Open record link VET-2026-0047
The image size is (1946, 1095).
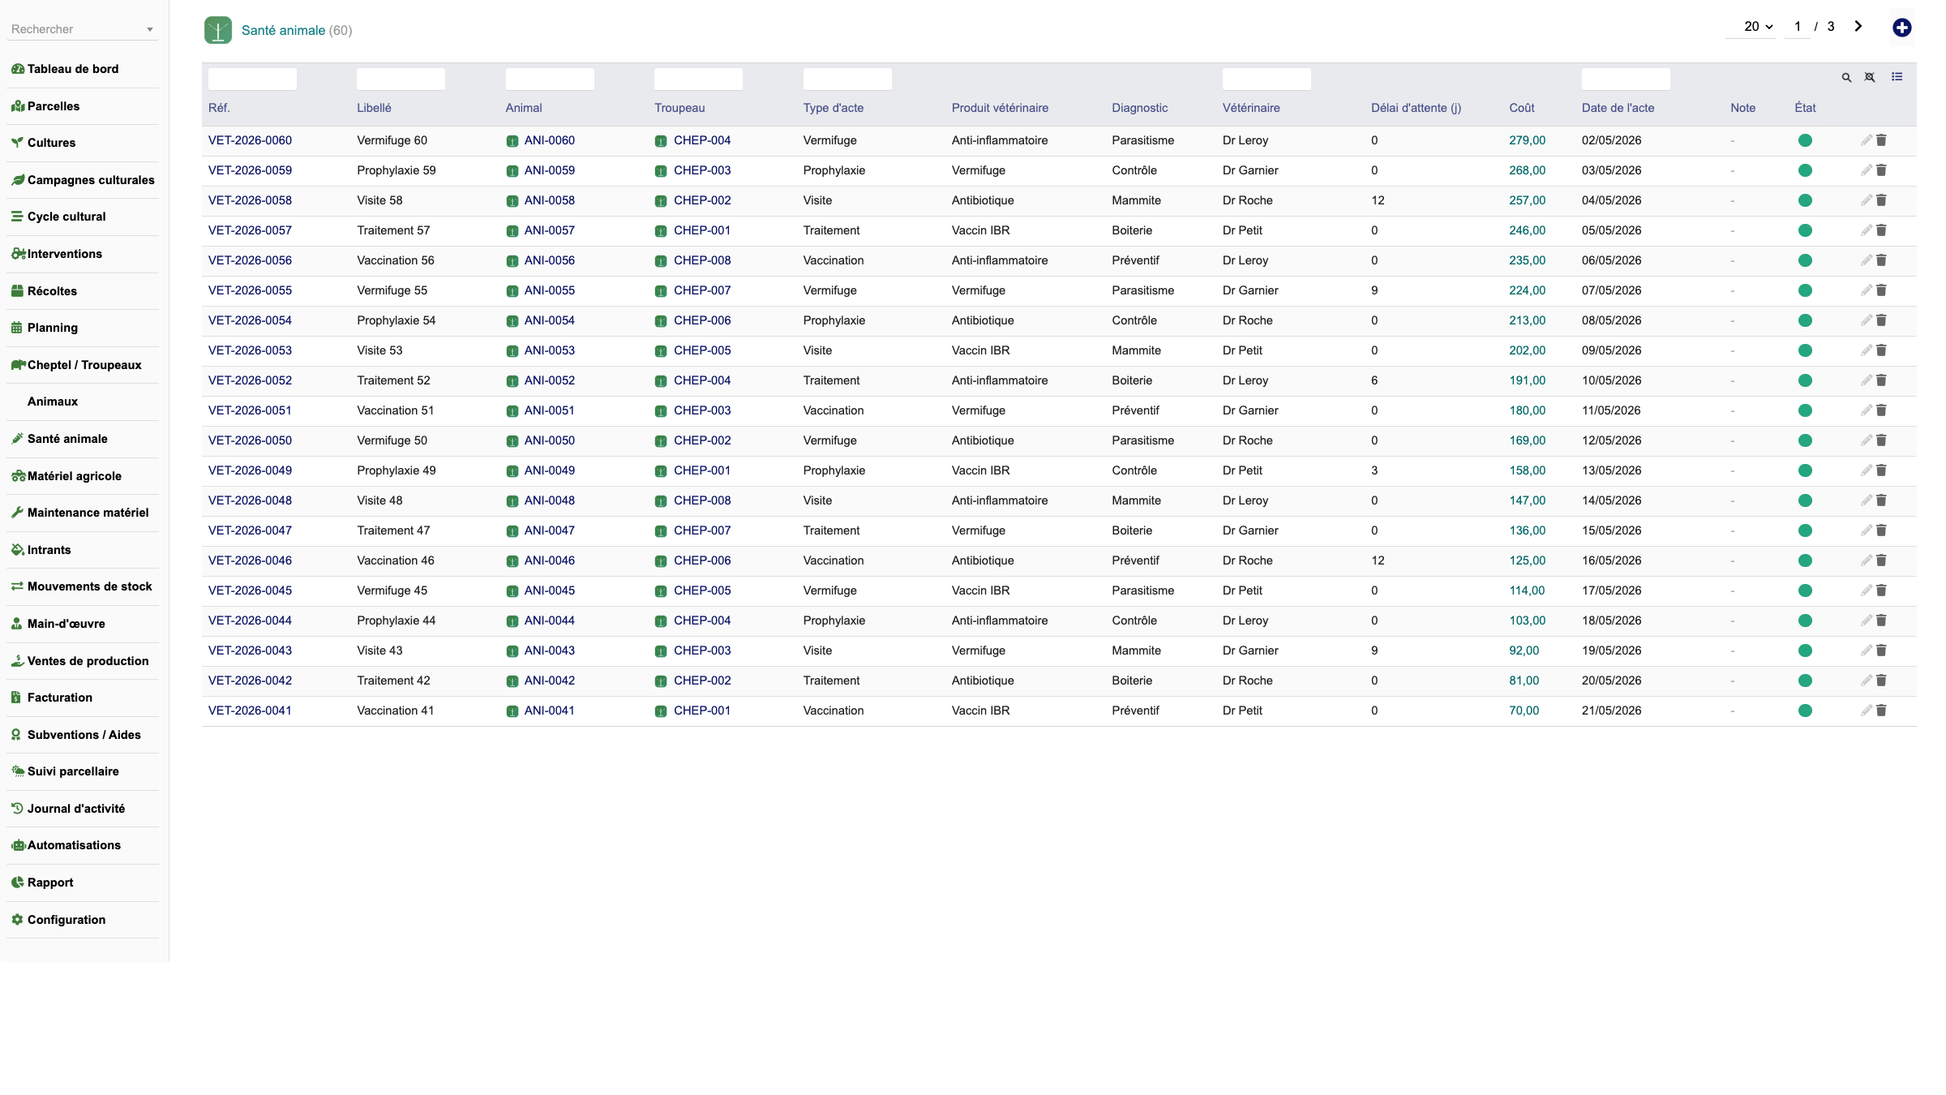click(250, 531)
